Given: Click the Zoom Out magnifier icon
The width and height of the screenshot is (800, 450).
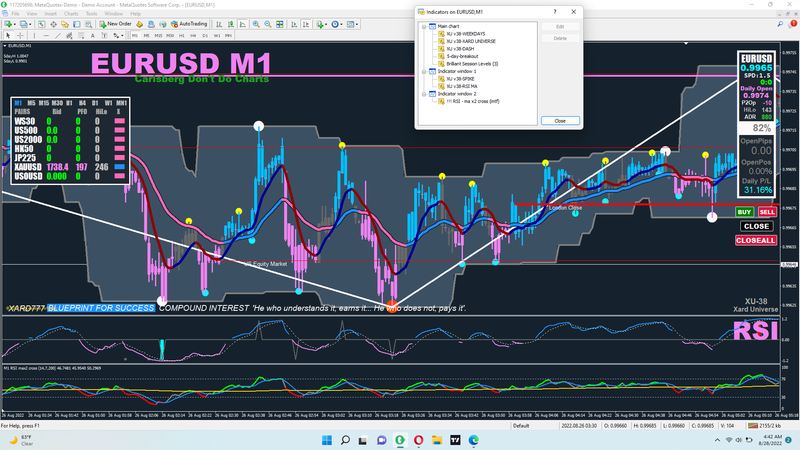Looking at the screenshot, I should pos(268,24).
